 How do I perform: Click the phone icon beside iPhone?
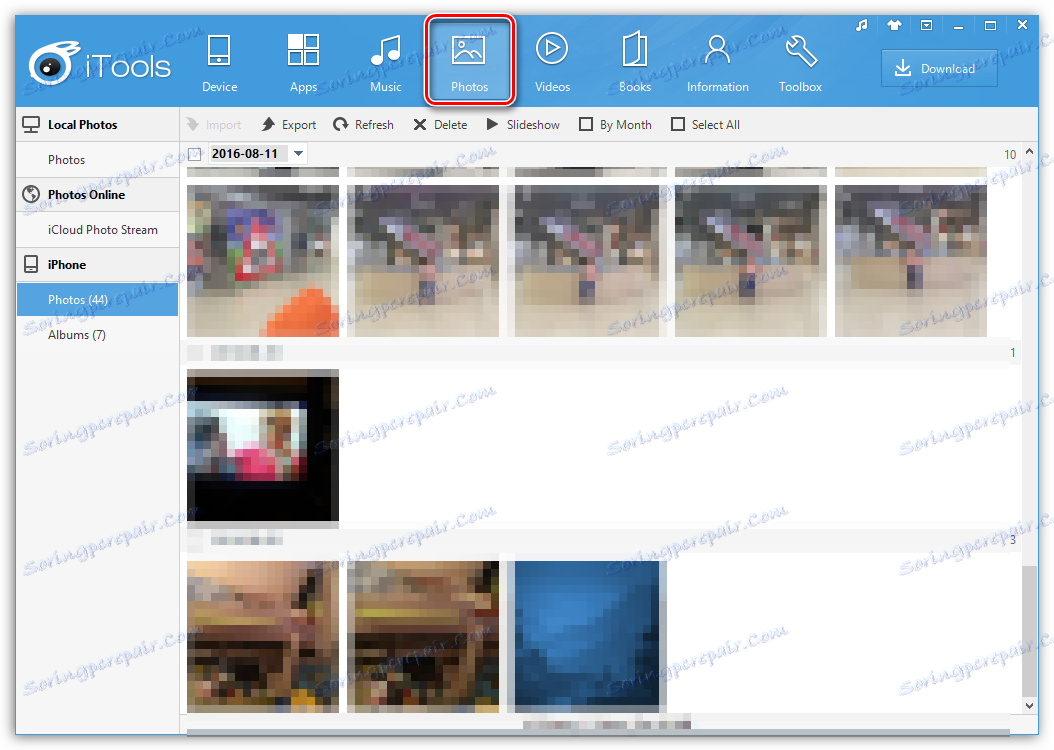tap(31, 264)
